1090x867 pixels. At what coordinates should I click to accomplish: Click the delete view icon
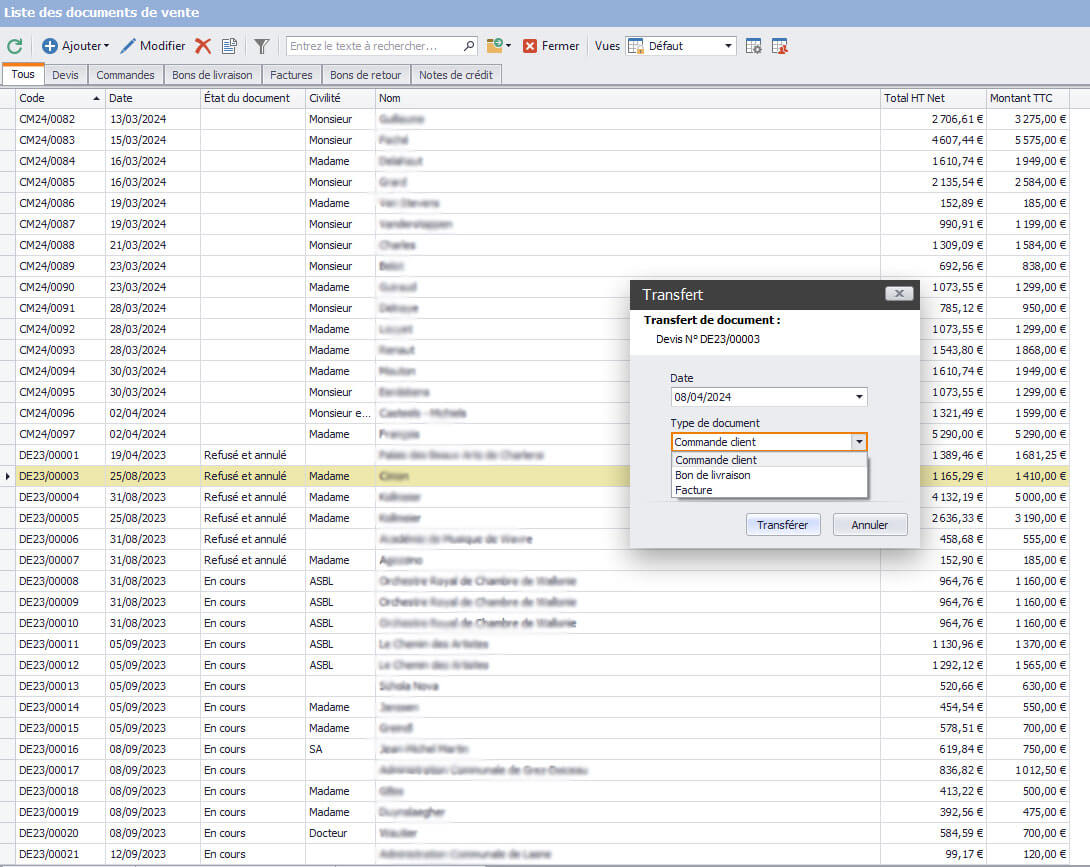[779, 46]
